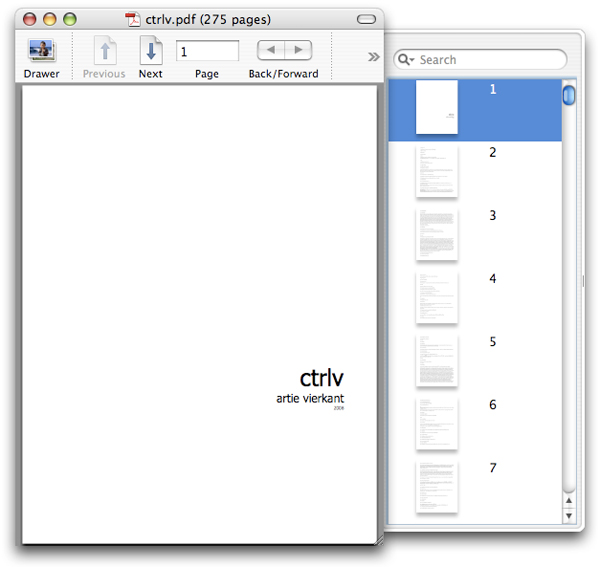Select page 6 thumbnail in drawer
The width and height of the screenshot is (600, 567).
pos(437,423)
